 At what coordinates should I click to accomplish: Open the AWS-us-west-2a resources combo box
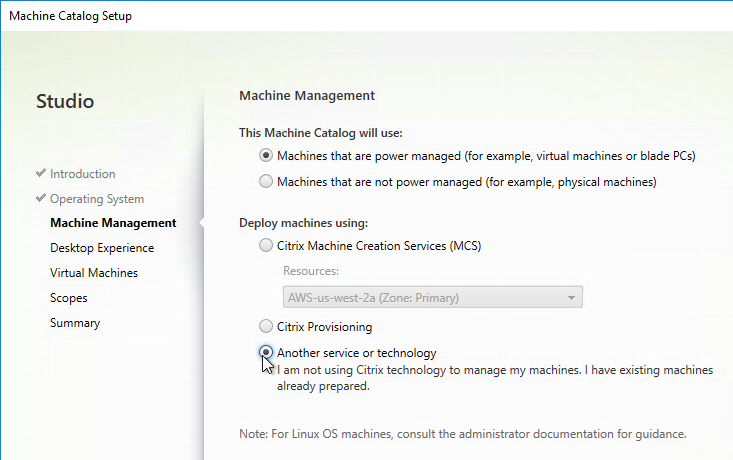click(432, 297)
